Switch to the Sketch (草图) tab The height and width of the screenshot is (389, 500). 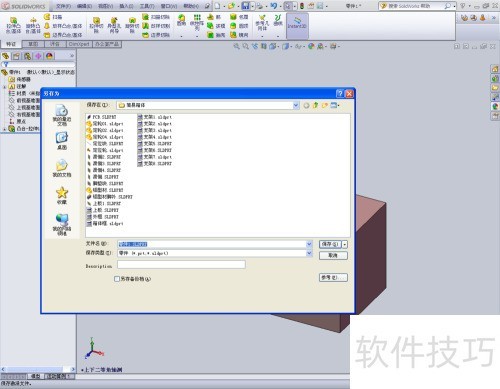[x=33, y=44]
